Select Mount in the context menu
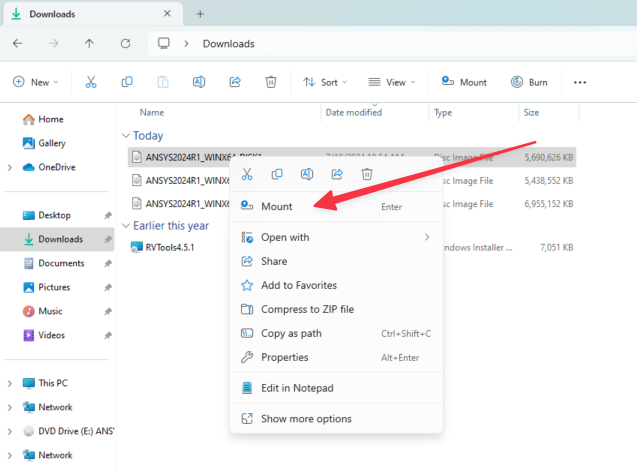Image resolution: width=637 pixels, height=470 pixels. 276,207
